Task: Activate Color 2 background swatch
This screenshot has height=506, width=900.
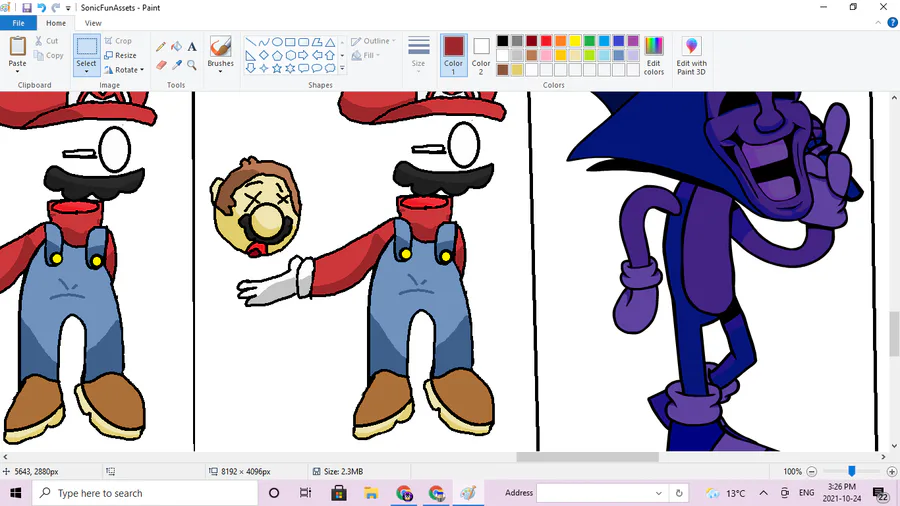Action: point(481,55)
